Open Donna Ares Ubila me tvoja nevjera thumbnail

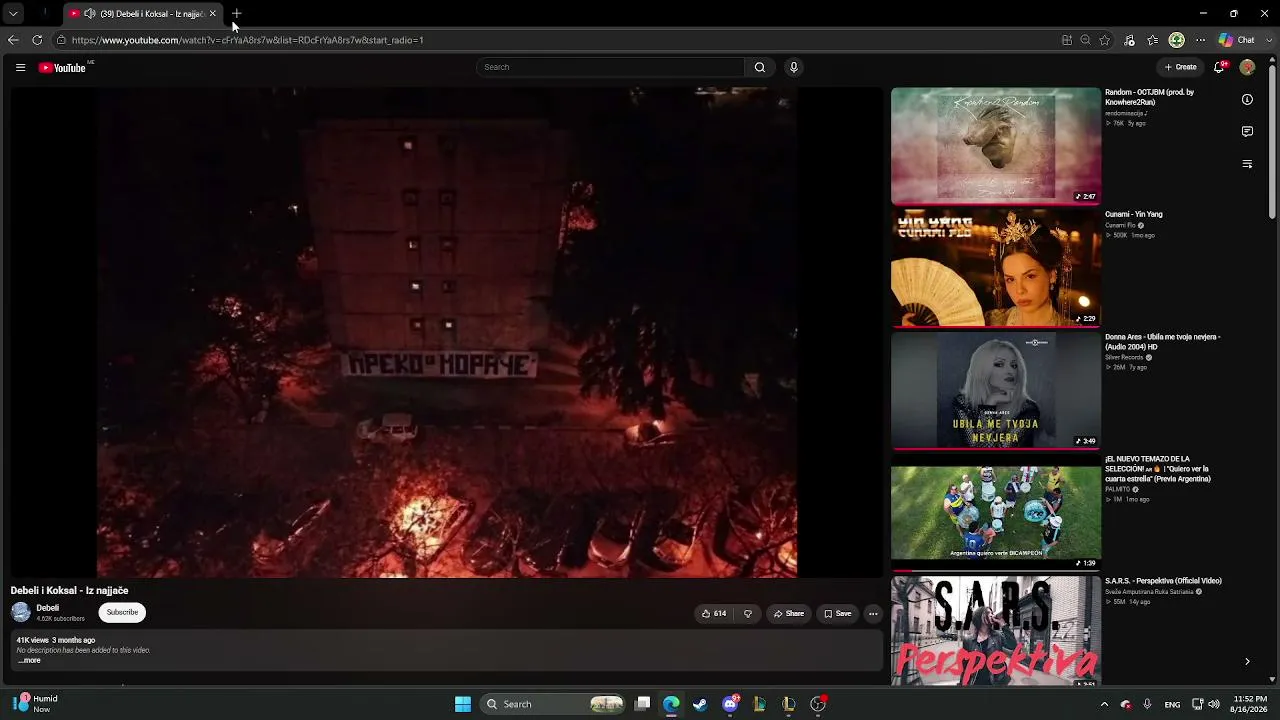[x=996, y=391]
